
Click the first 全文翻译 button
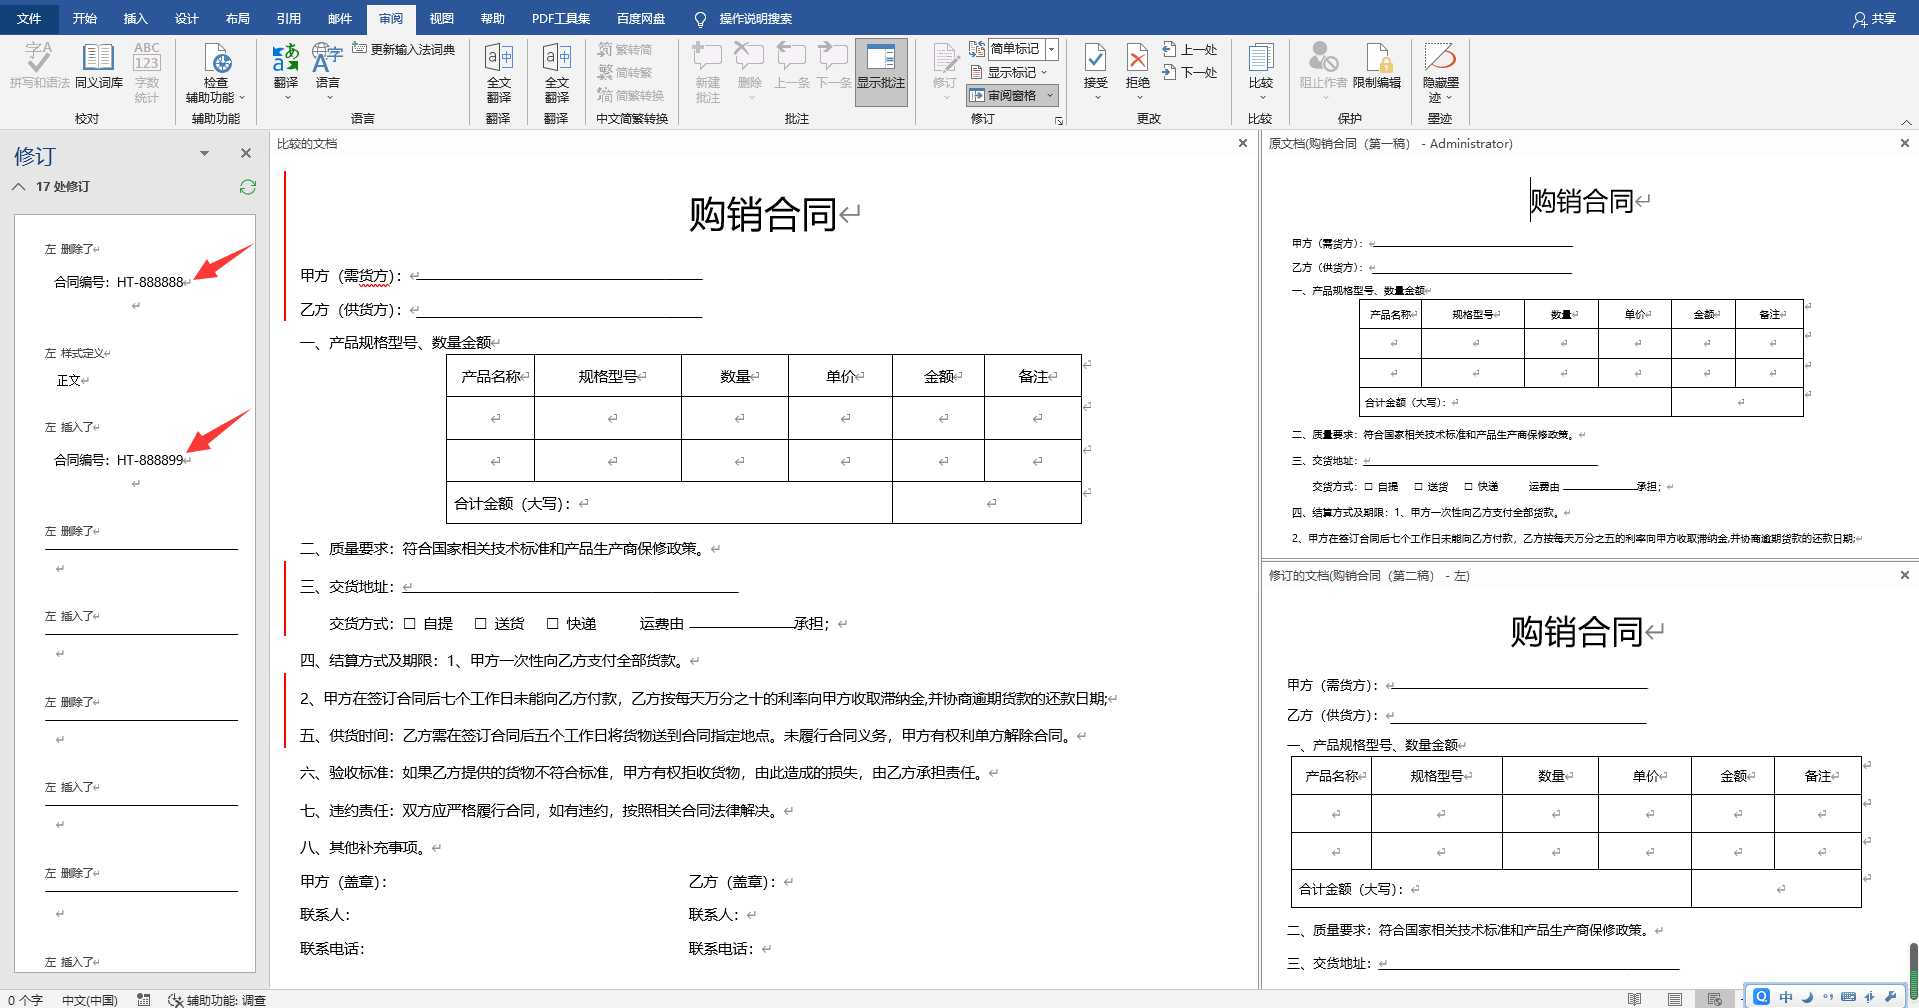coord(499,73)
